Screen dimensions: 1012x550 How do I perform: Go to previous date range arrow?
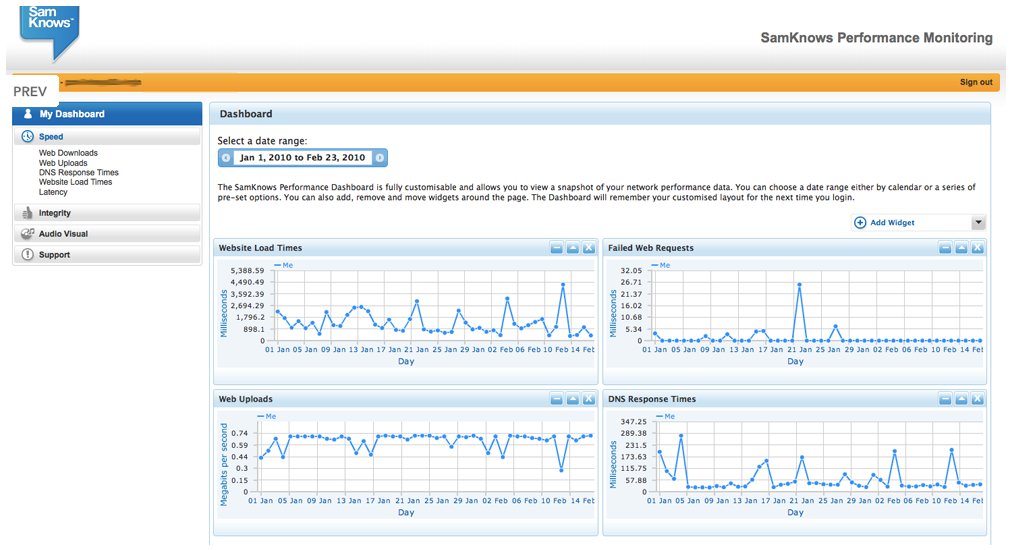pyautogui.click(x=226, y=158)
